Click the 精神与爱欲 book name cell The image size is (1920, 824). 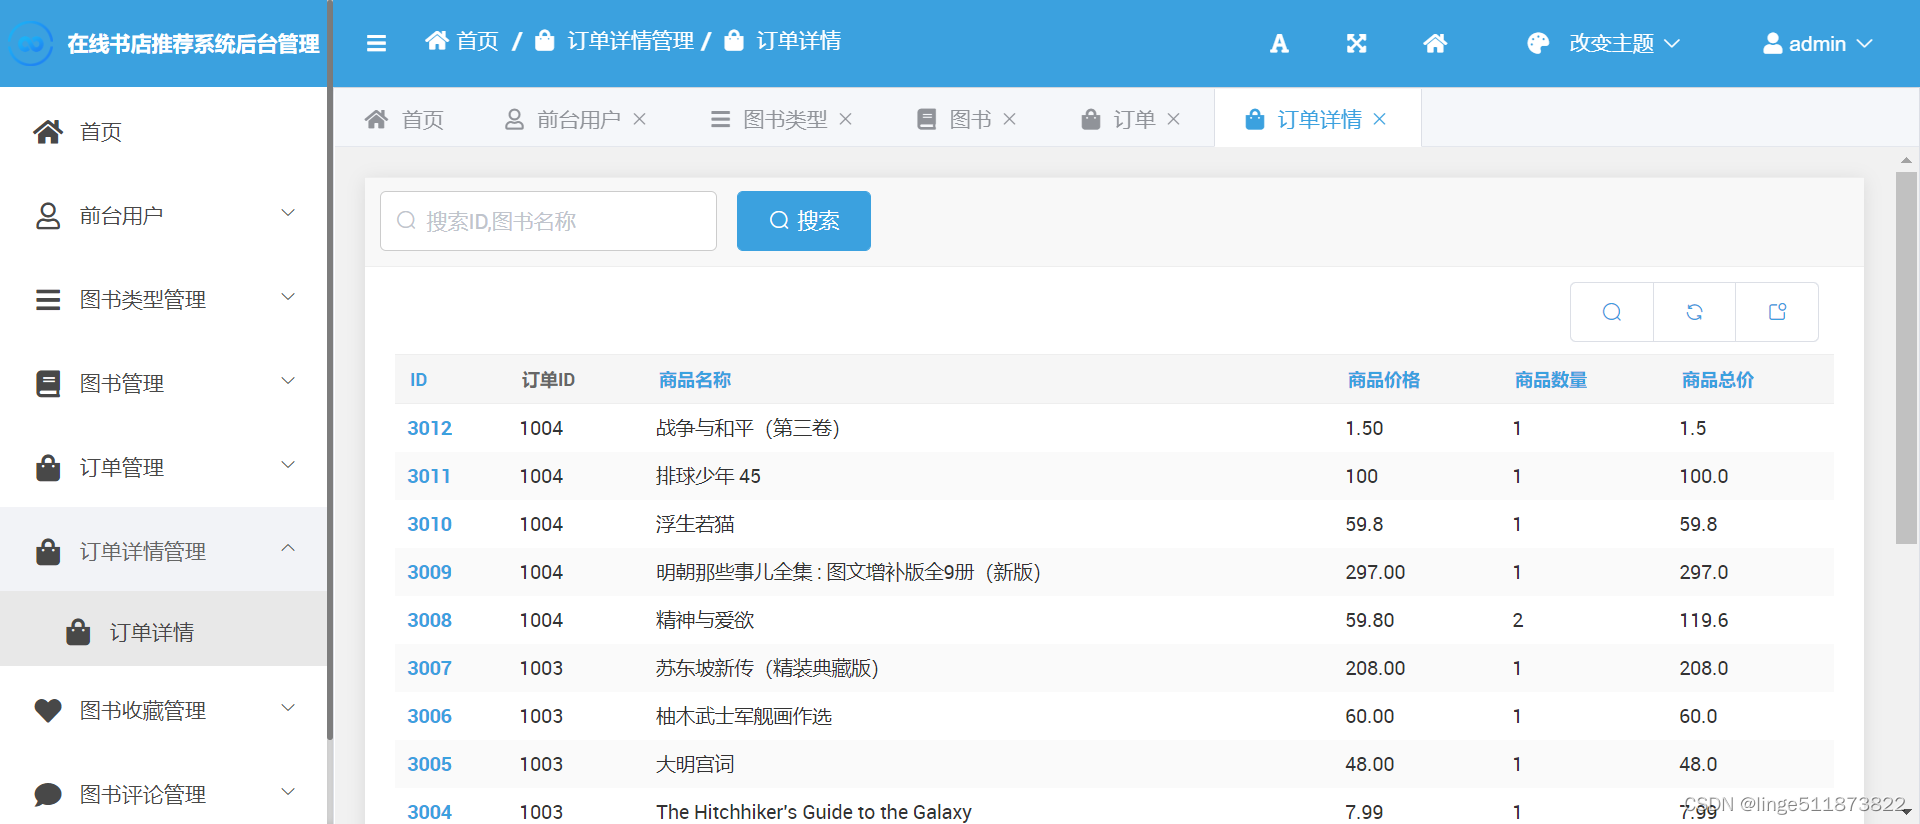705,620
